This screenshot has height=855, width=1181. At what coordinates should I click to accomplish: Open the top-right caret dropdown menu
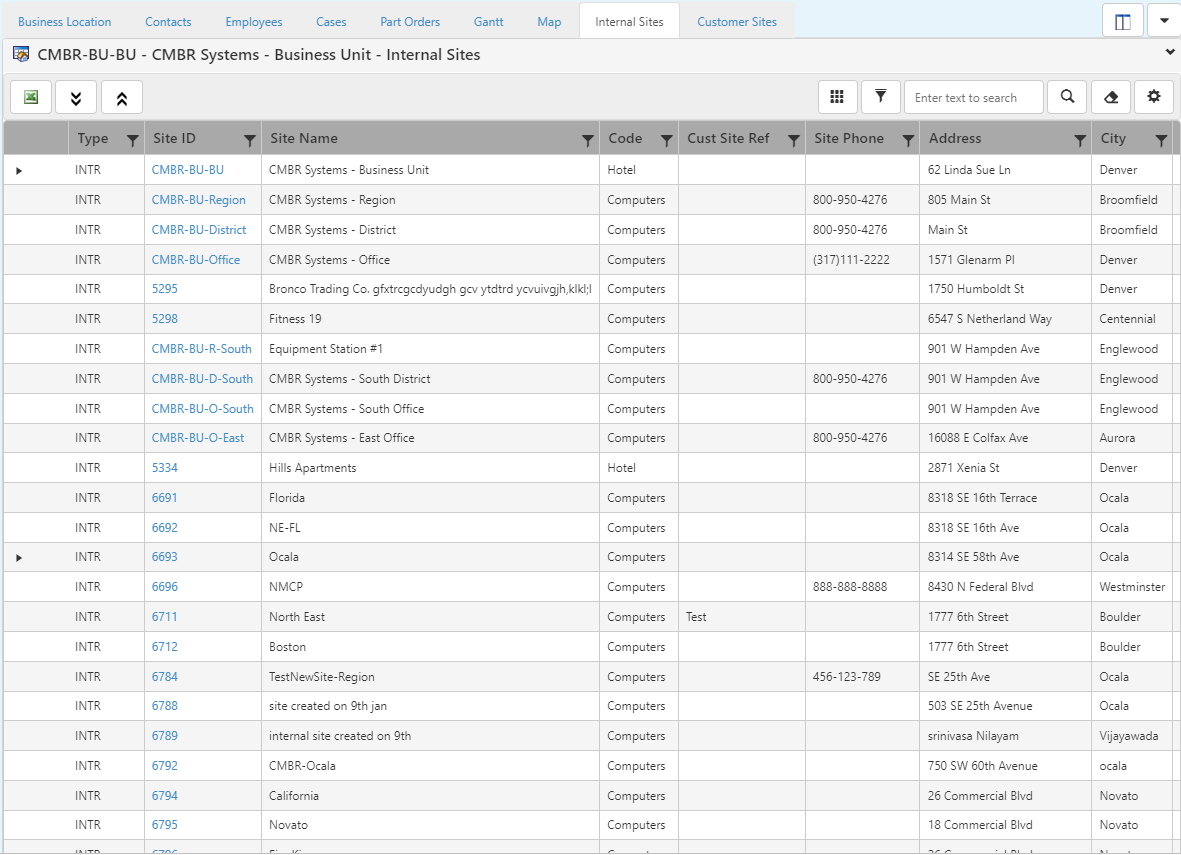[1163, 21]
